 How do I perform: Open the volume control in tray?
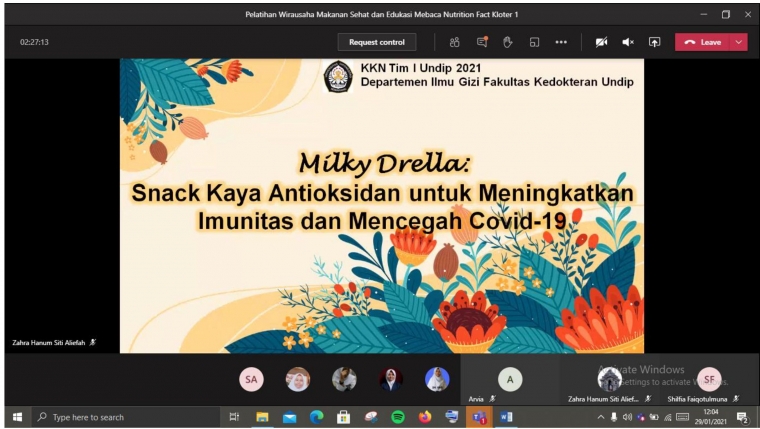pos(627,417)
